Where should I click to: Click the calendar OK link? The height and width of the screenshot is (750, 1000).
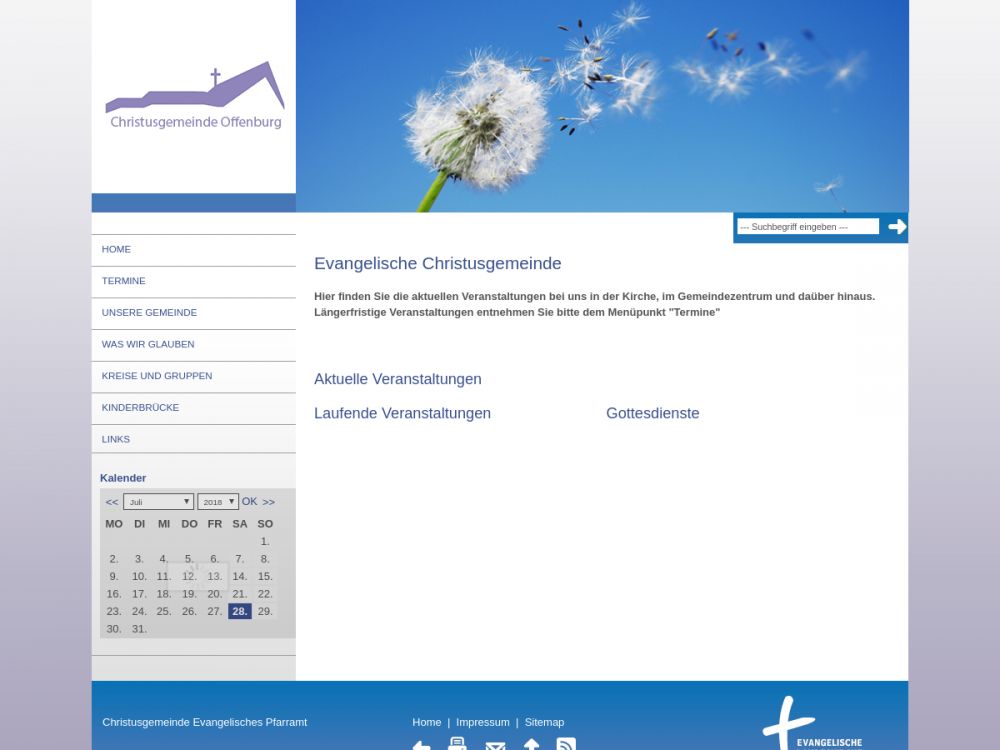point(249,501)
